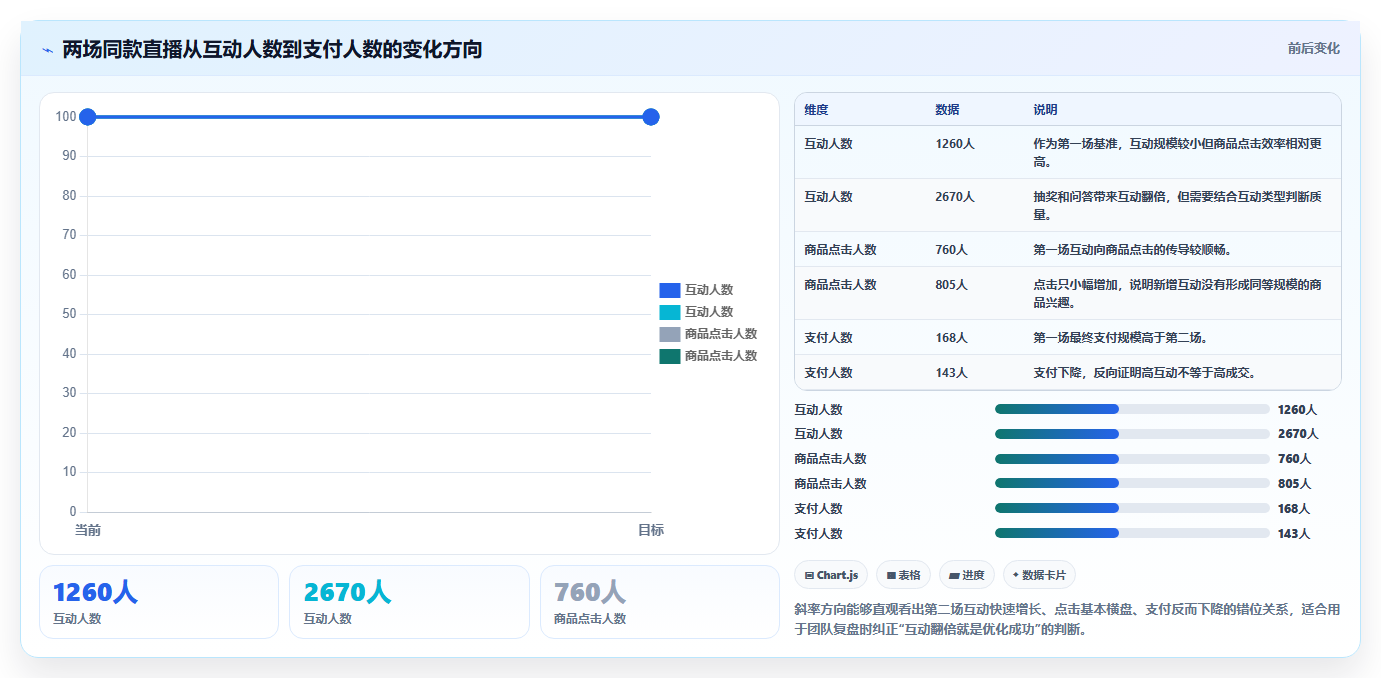Click the note '支付下降，反向证明高互动不等于高成交。'
Viewport: 1381px width, 678px height.
coord(1144,373)
